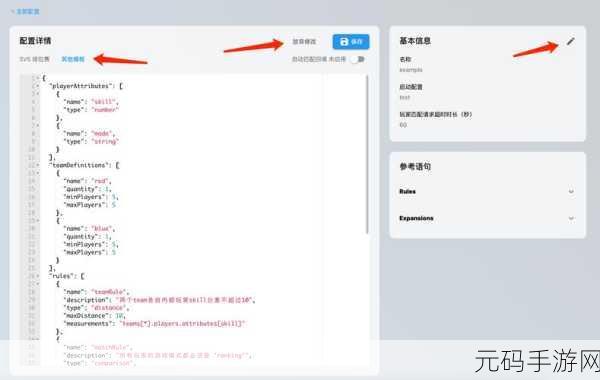Expand the Expansions reference section
This screenshot has height=380, width=600.
487,218
